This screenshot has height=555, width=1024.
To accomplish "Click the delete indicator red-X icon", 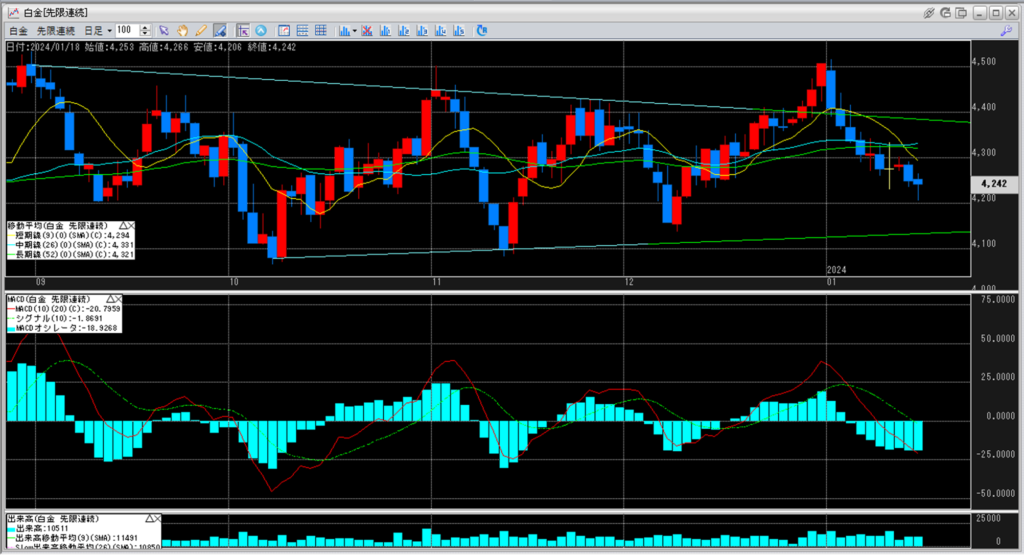I will pyautogui.click(x=367, y=31).
